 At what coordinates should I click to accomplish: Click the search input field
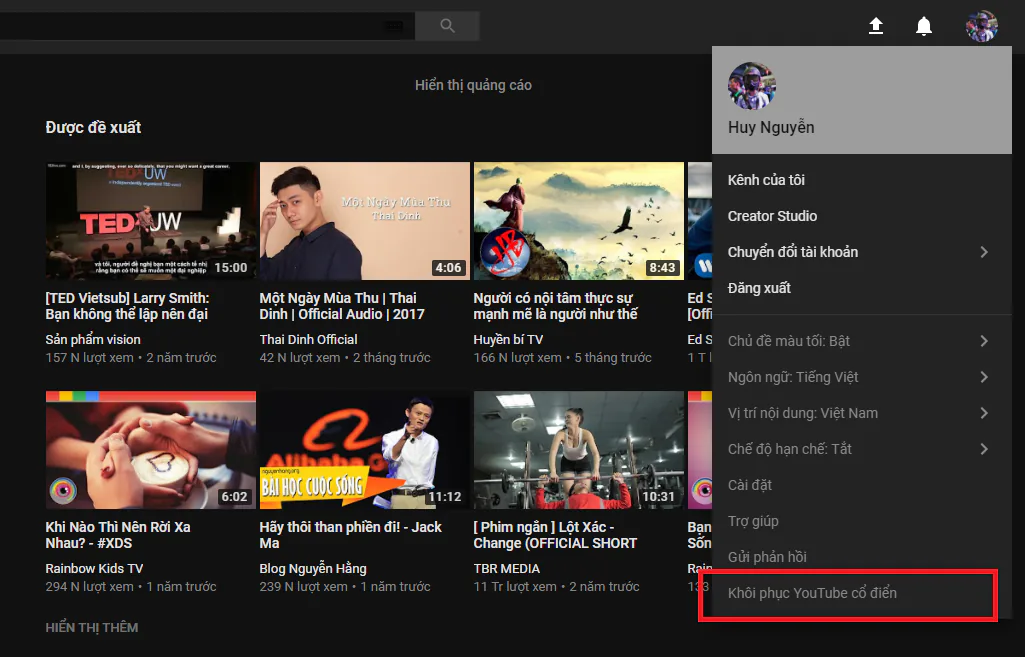pos(207,25)
